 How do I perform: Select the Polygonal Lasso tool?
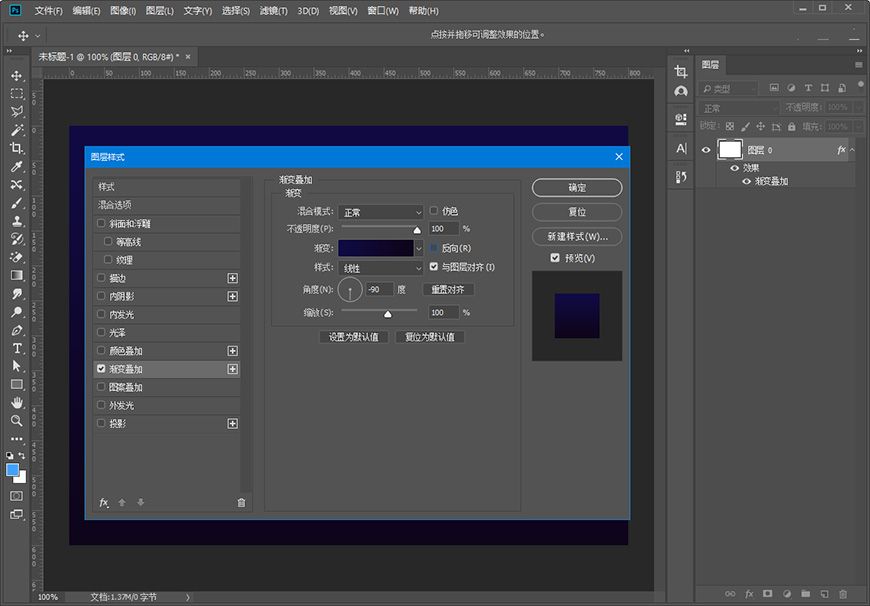[17, 112]
